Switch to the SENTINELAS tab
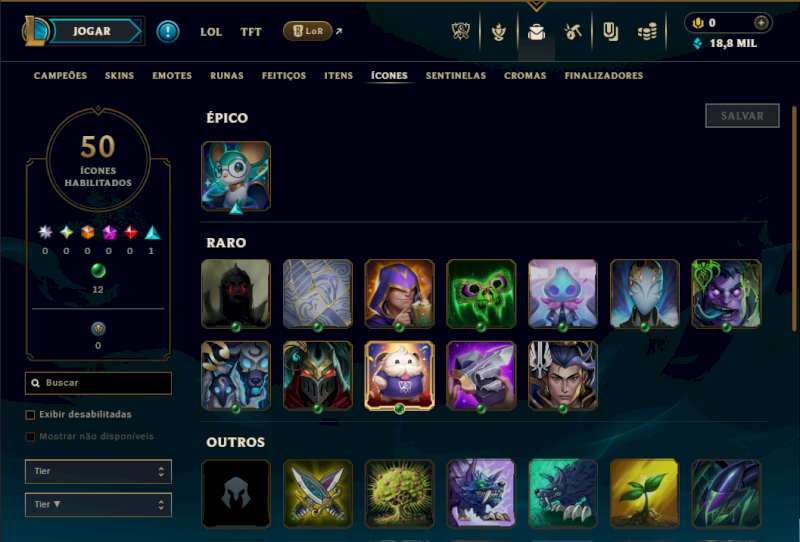Screen dimensions: 800x542 (x=456, y=76)
